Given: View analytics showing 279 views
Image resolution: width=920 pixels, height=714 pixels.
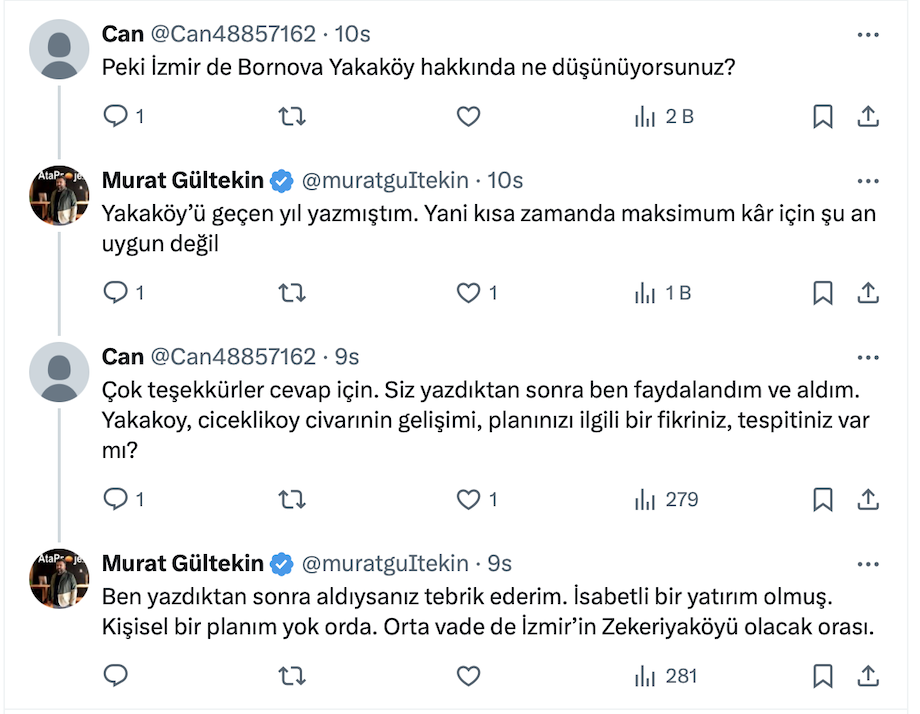Looking at the screenshot, I should pyautogui.click(x=667, y=499).
